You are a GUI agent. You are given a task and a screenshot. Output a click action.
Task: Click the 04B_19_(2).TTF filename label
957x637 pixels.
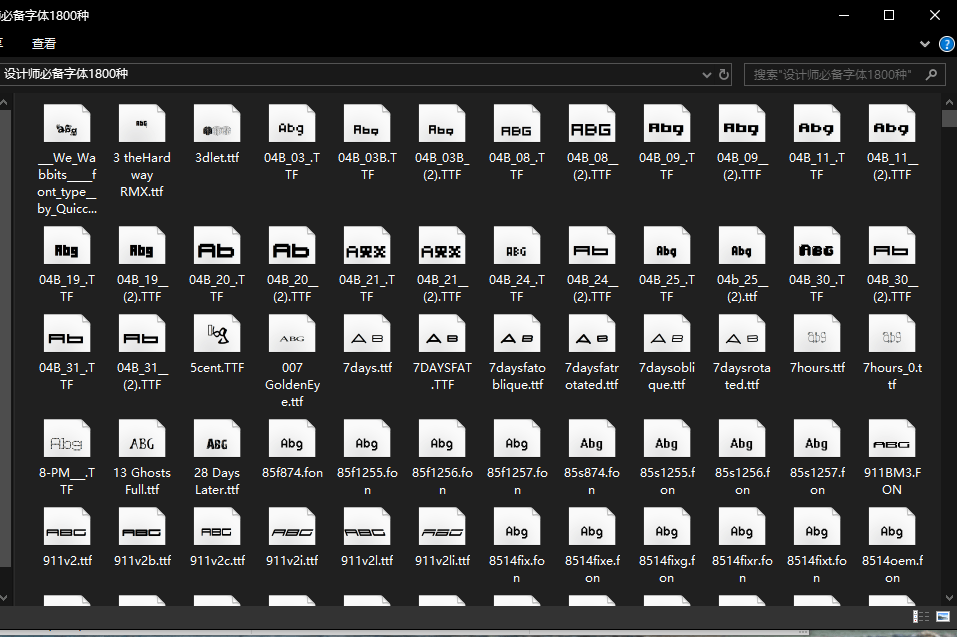point(142,288)
